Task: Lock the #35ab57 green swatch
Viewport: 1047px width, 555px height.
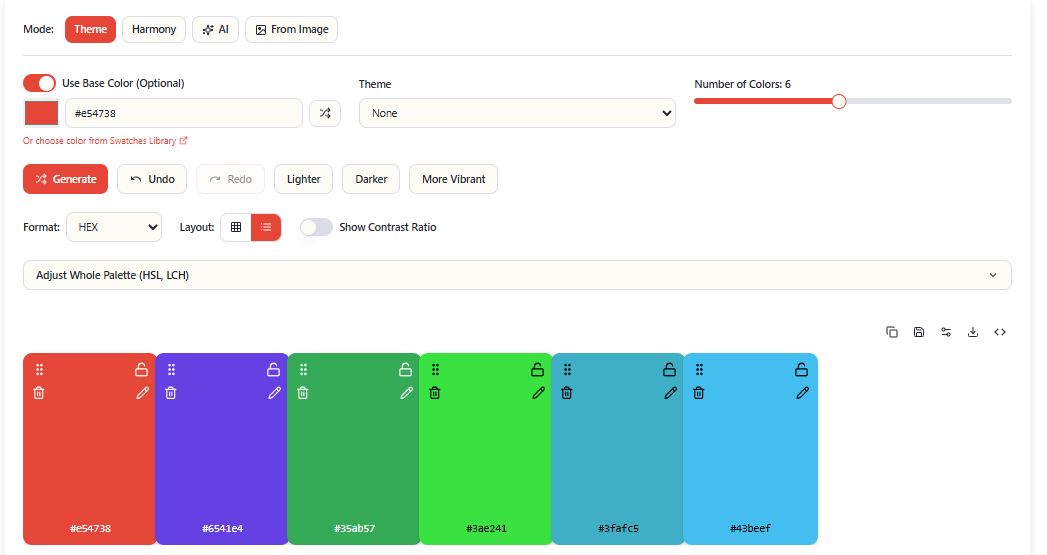Action: click(406, 370)
